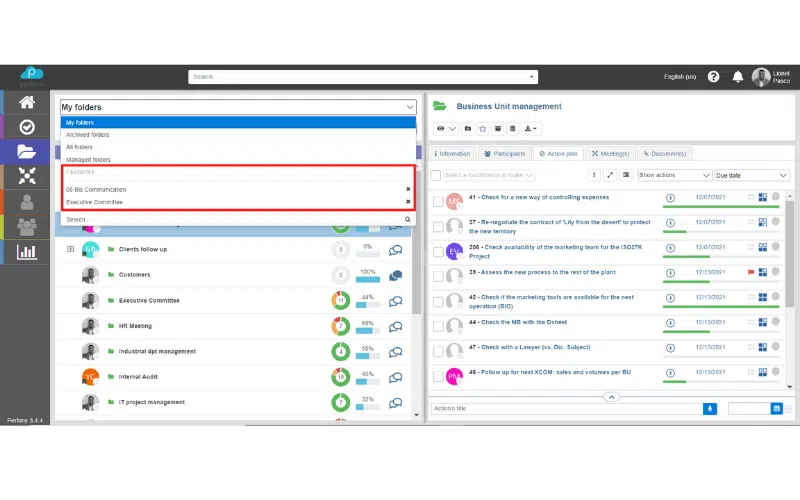This screenshot has width=800, height=500.
Task: Toggle the select-all actions checkbox
Action: (436, 175)
